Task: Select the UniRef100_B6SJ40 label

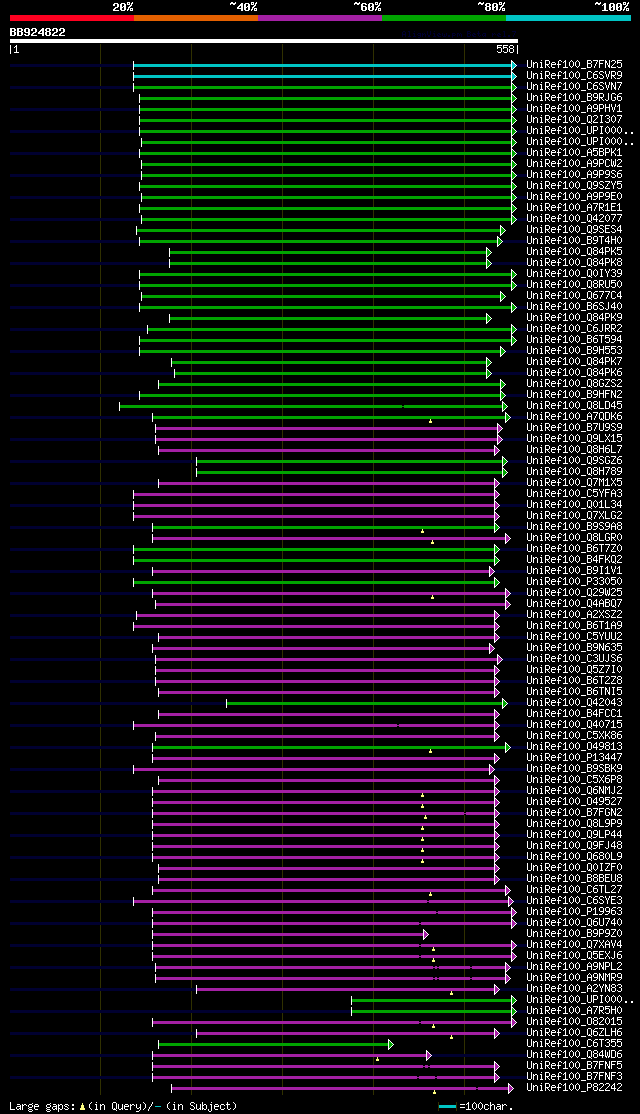Action: [x=574, y=308]
